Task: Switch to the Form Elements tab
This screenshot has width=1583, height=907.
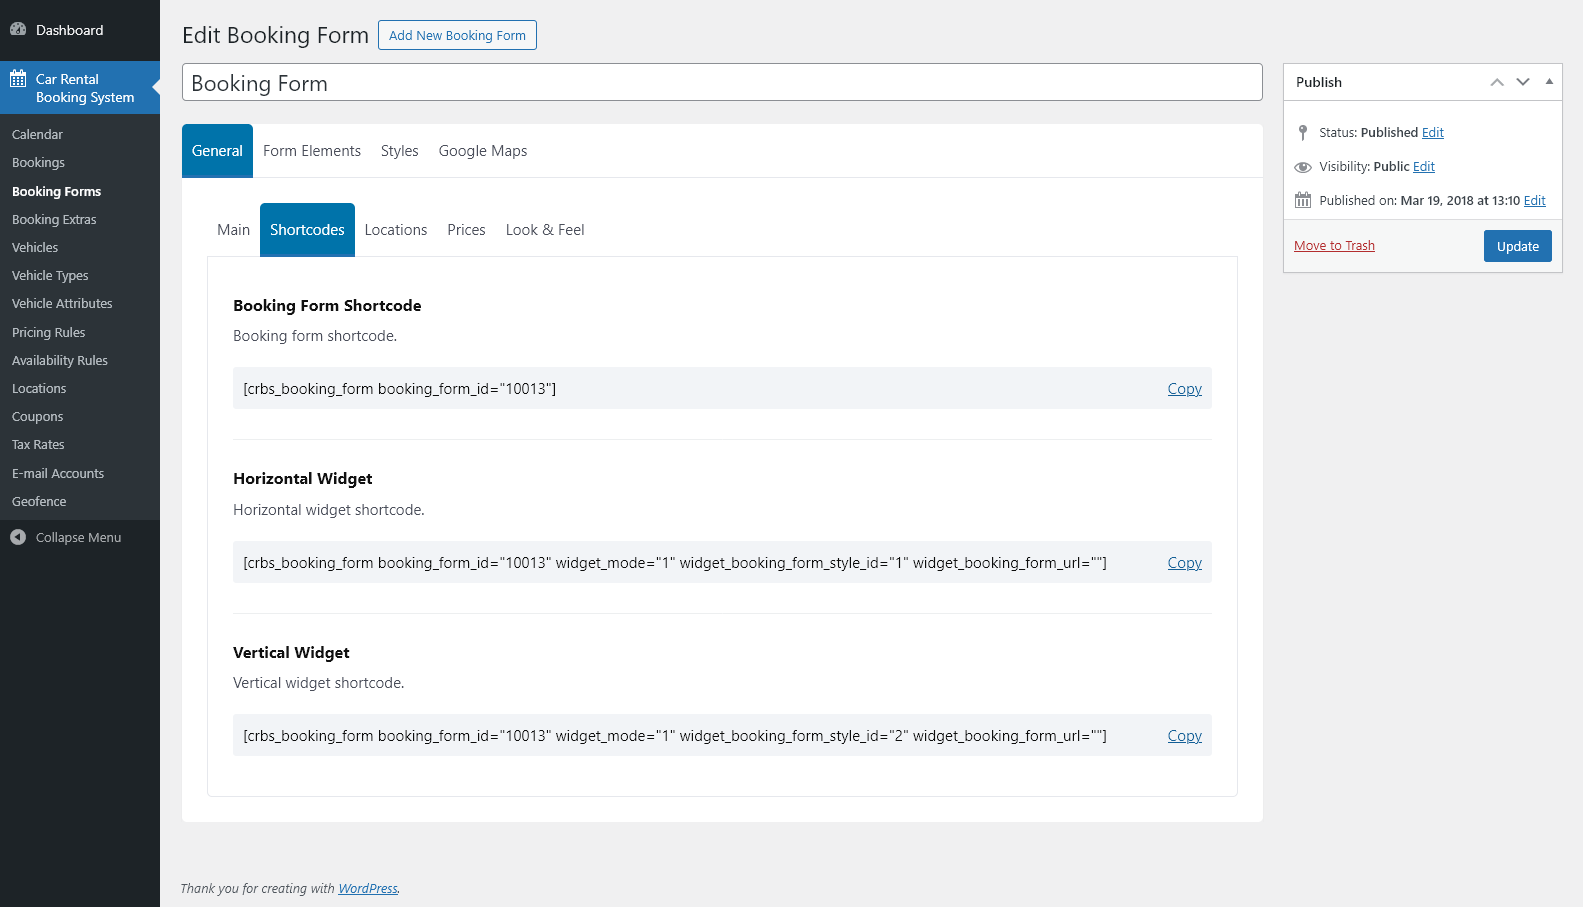Action: coord(312,151)
